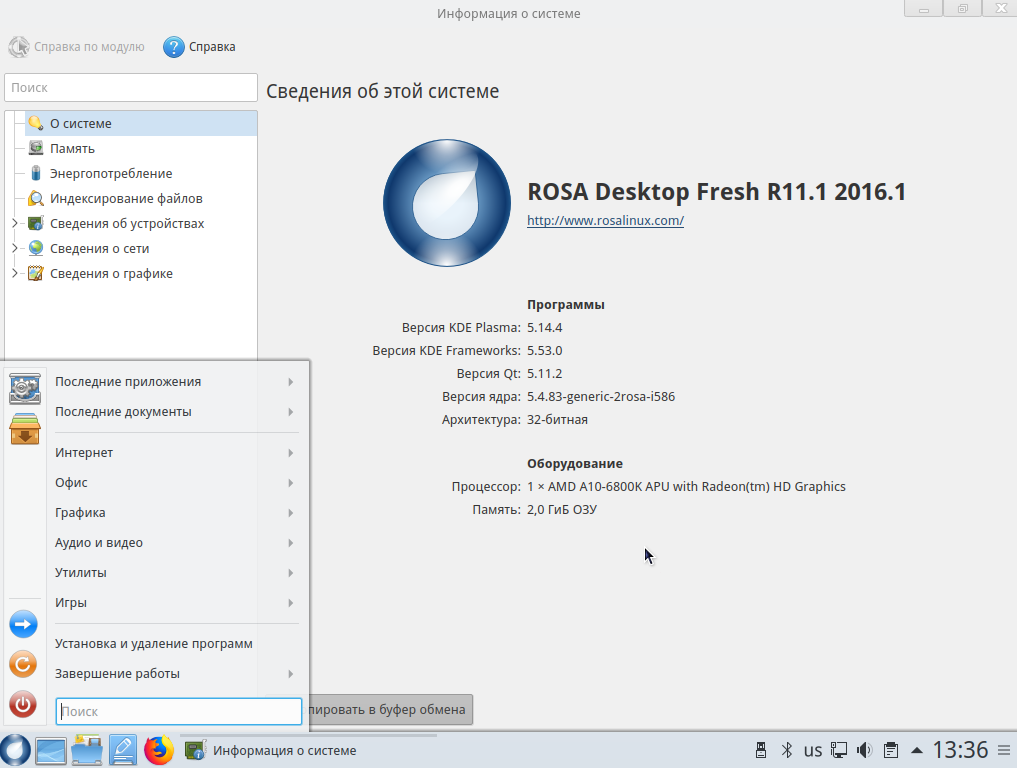Click Установка и удаление программ
Screen dimensions: 1017x768
click(175, 643)
